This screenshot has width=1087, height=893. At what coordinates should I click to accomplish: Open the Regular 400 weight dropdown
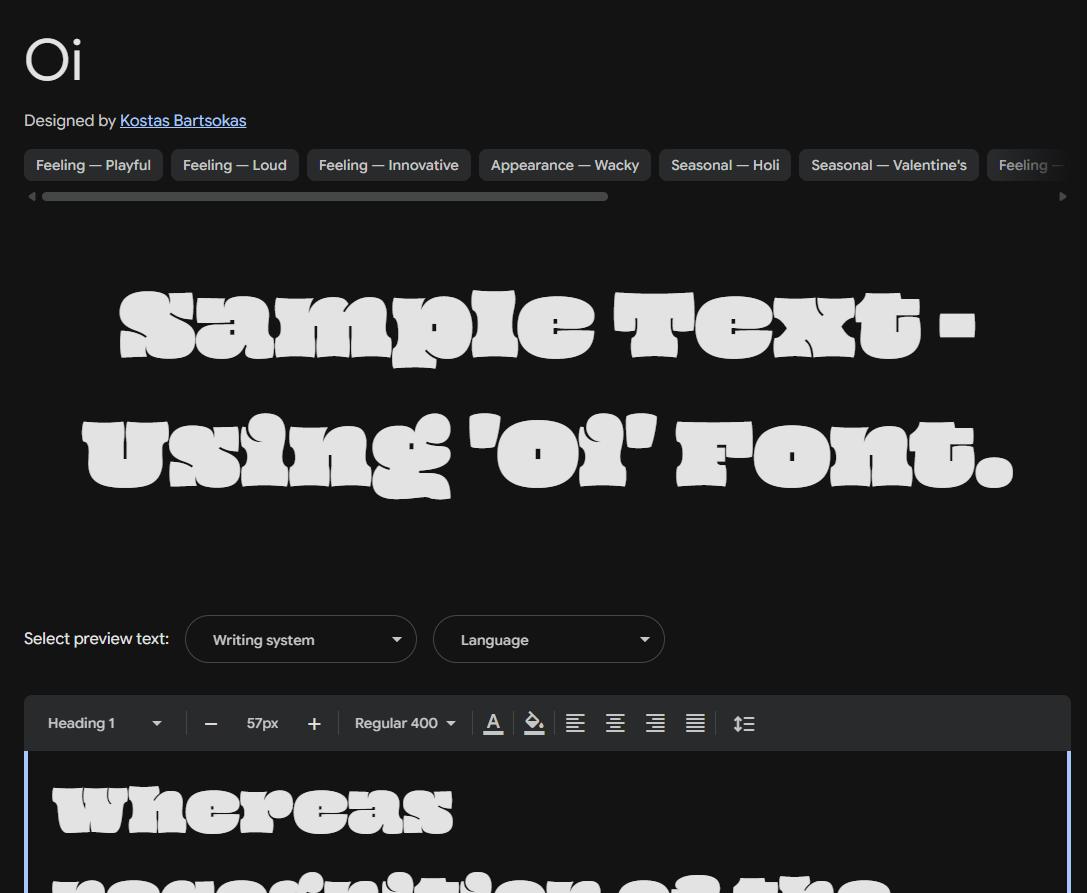coord(405,723)
